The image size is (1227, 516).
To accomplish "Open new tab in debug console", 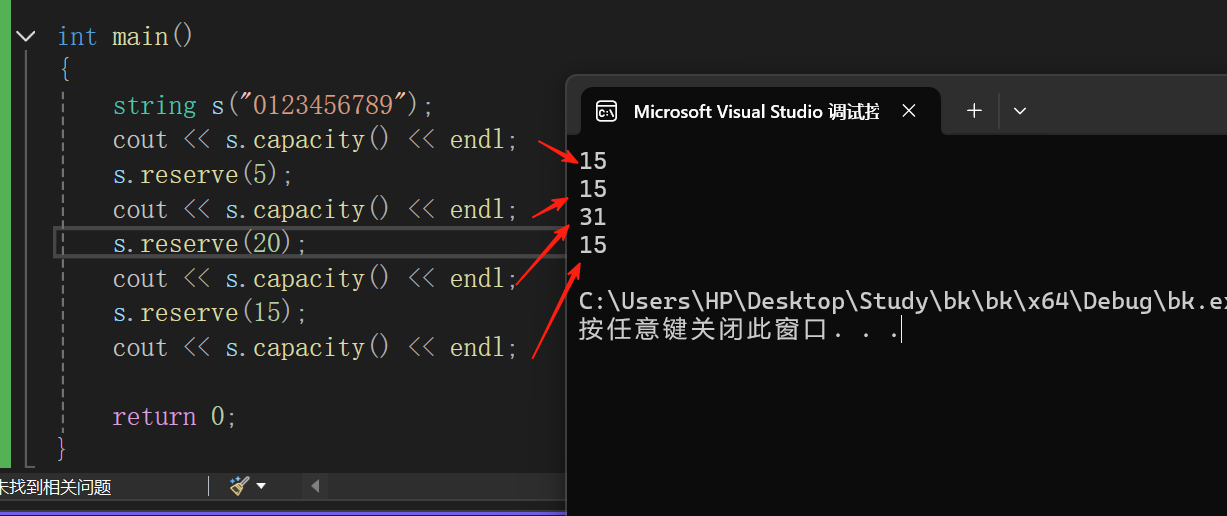I will (x=974, y=111).
